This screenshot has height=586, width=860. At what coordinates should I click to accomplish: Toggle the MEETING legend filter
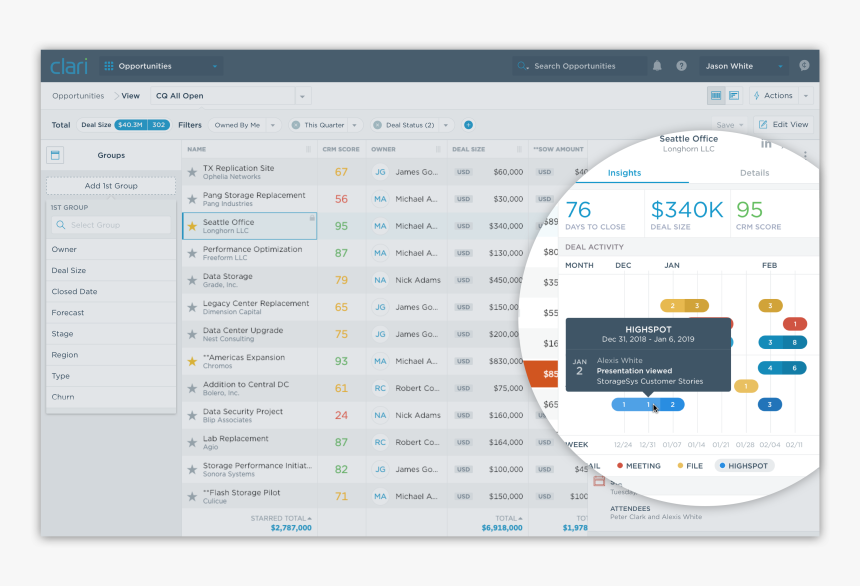click(638, 466)
